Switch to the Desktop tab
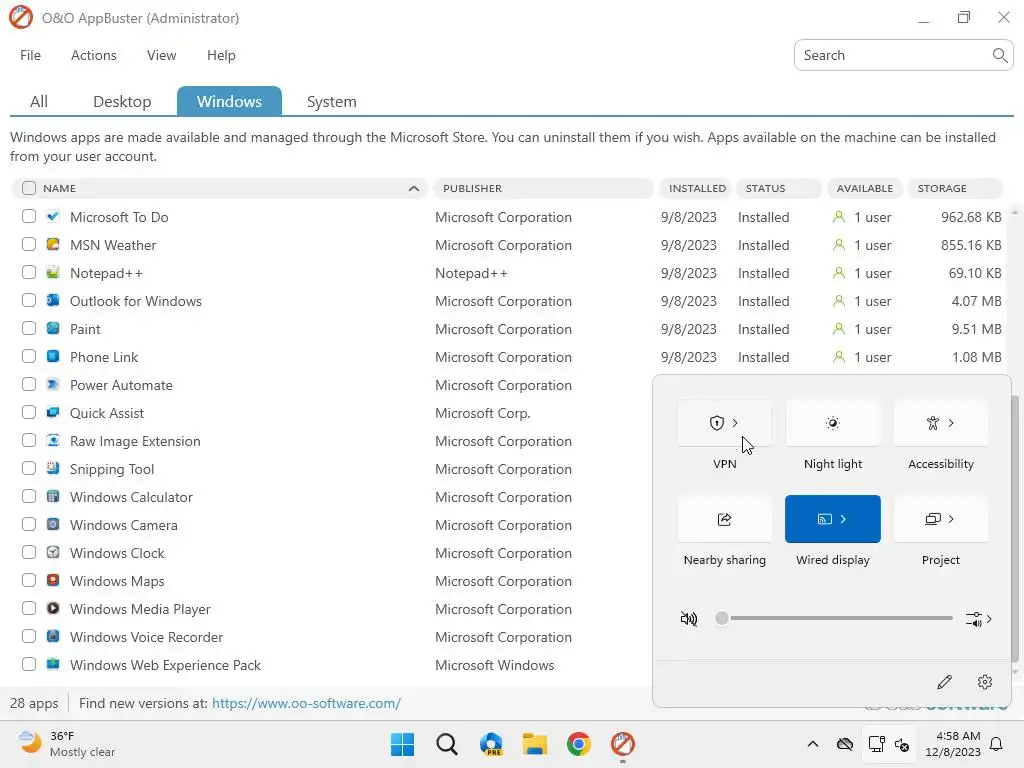Image resolution: width=1024 pixels, height=768 pixels. click(122, 101)
